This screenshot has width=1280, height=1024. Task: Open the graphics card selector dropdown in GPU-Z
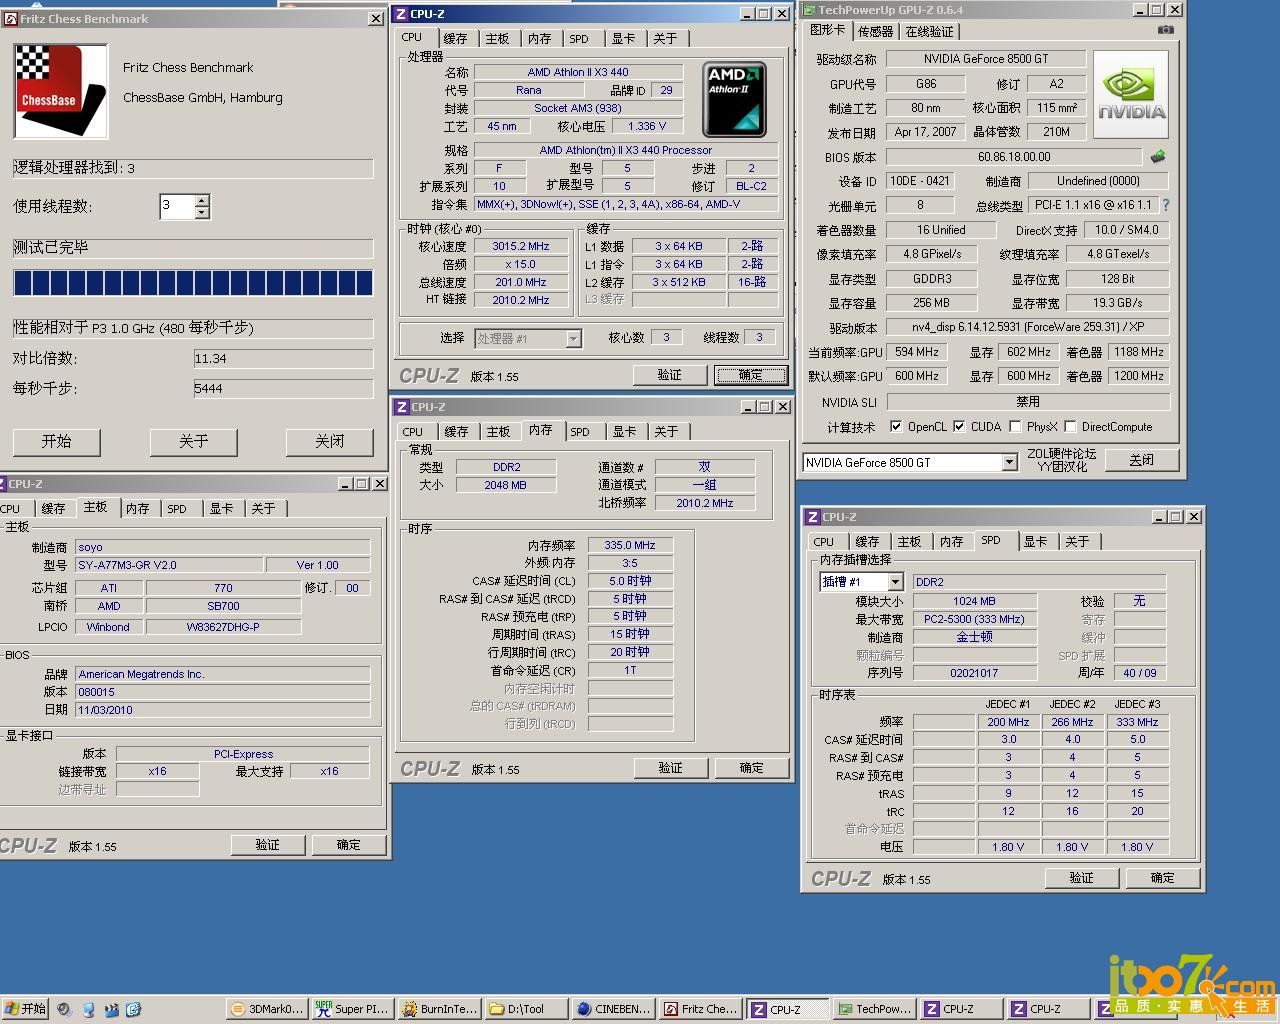click(1009, 463)
